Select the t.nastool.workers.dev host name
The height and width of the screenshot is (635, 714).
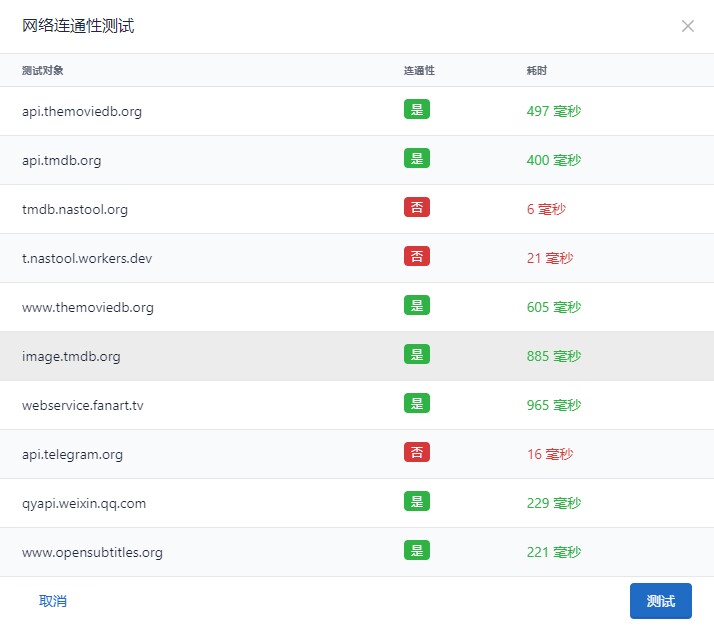pyautogui.click(x=87, y=258)
